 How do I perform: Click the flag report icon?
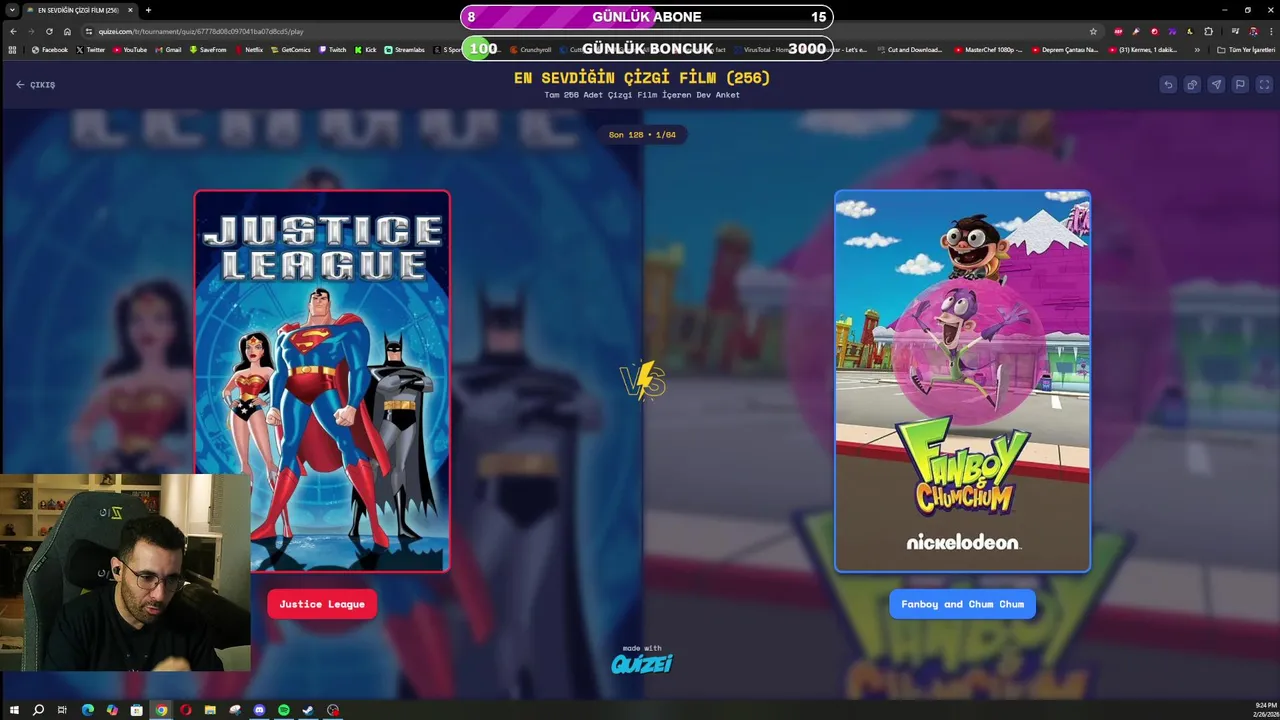click(1240, 85)
